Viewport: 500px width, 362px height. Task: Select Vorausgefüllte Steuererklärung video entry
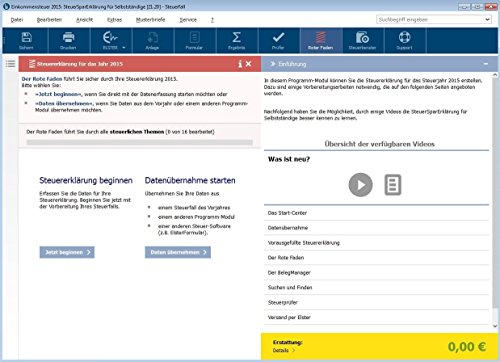click(x=376, y=243)
